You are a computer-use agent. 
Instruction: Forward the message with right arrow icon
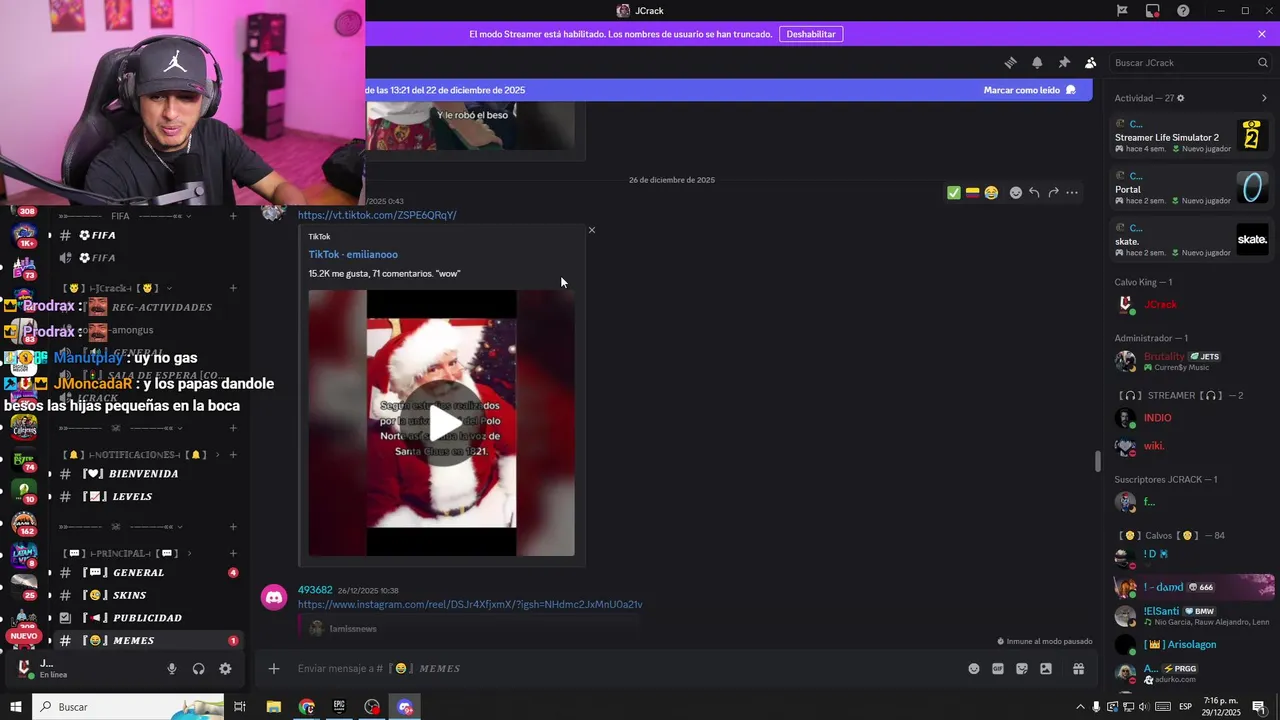pos(1053,193)
